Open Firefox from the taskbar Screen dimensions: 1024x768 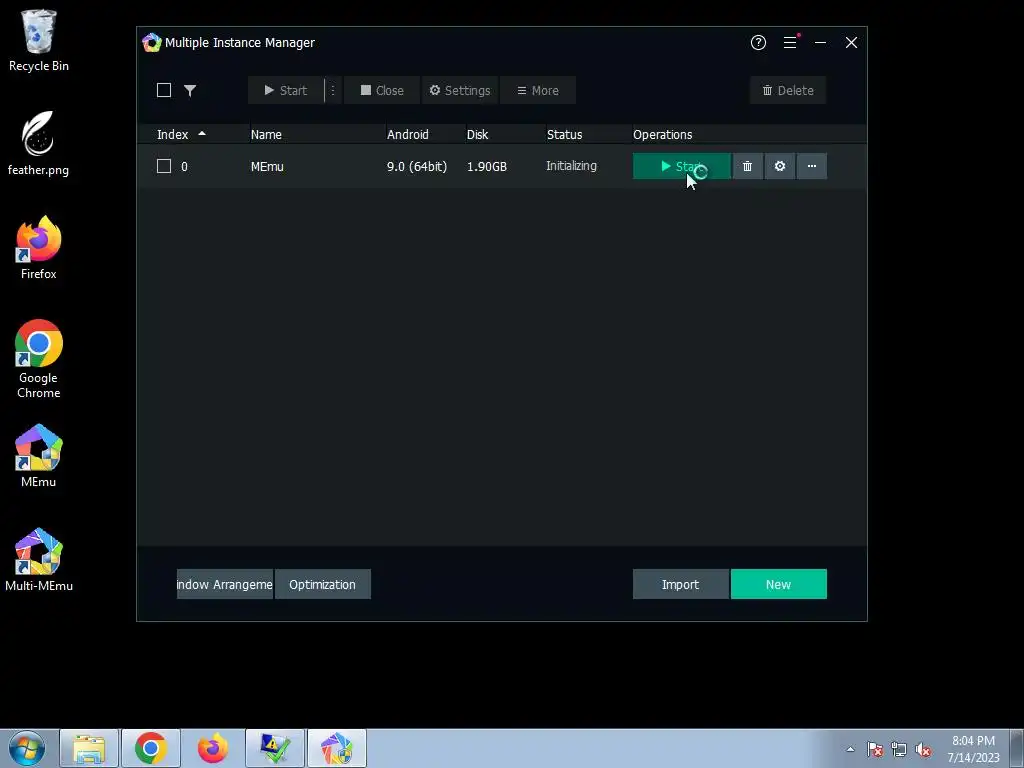coord(213,748)
